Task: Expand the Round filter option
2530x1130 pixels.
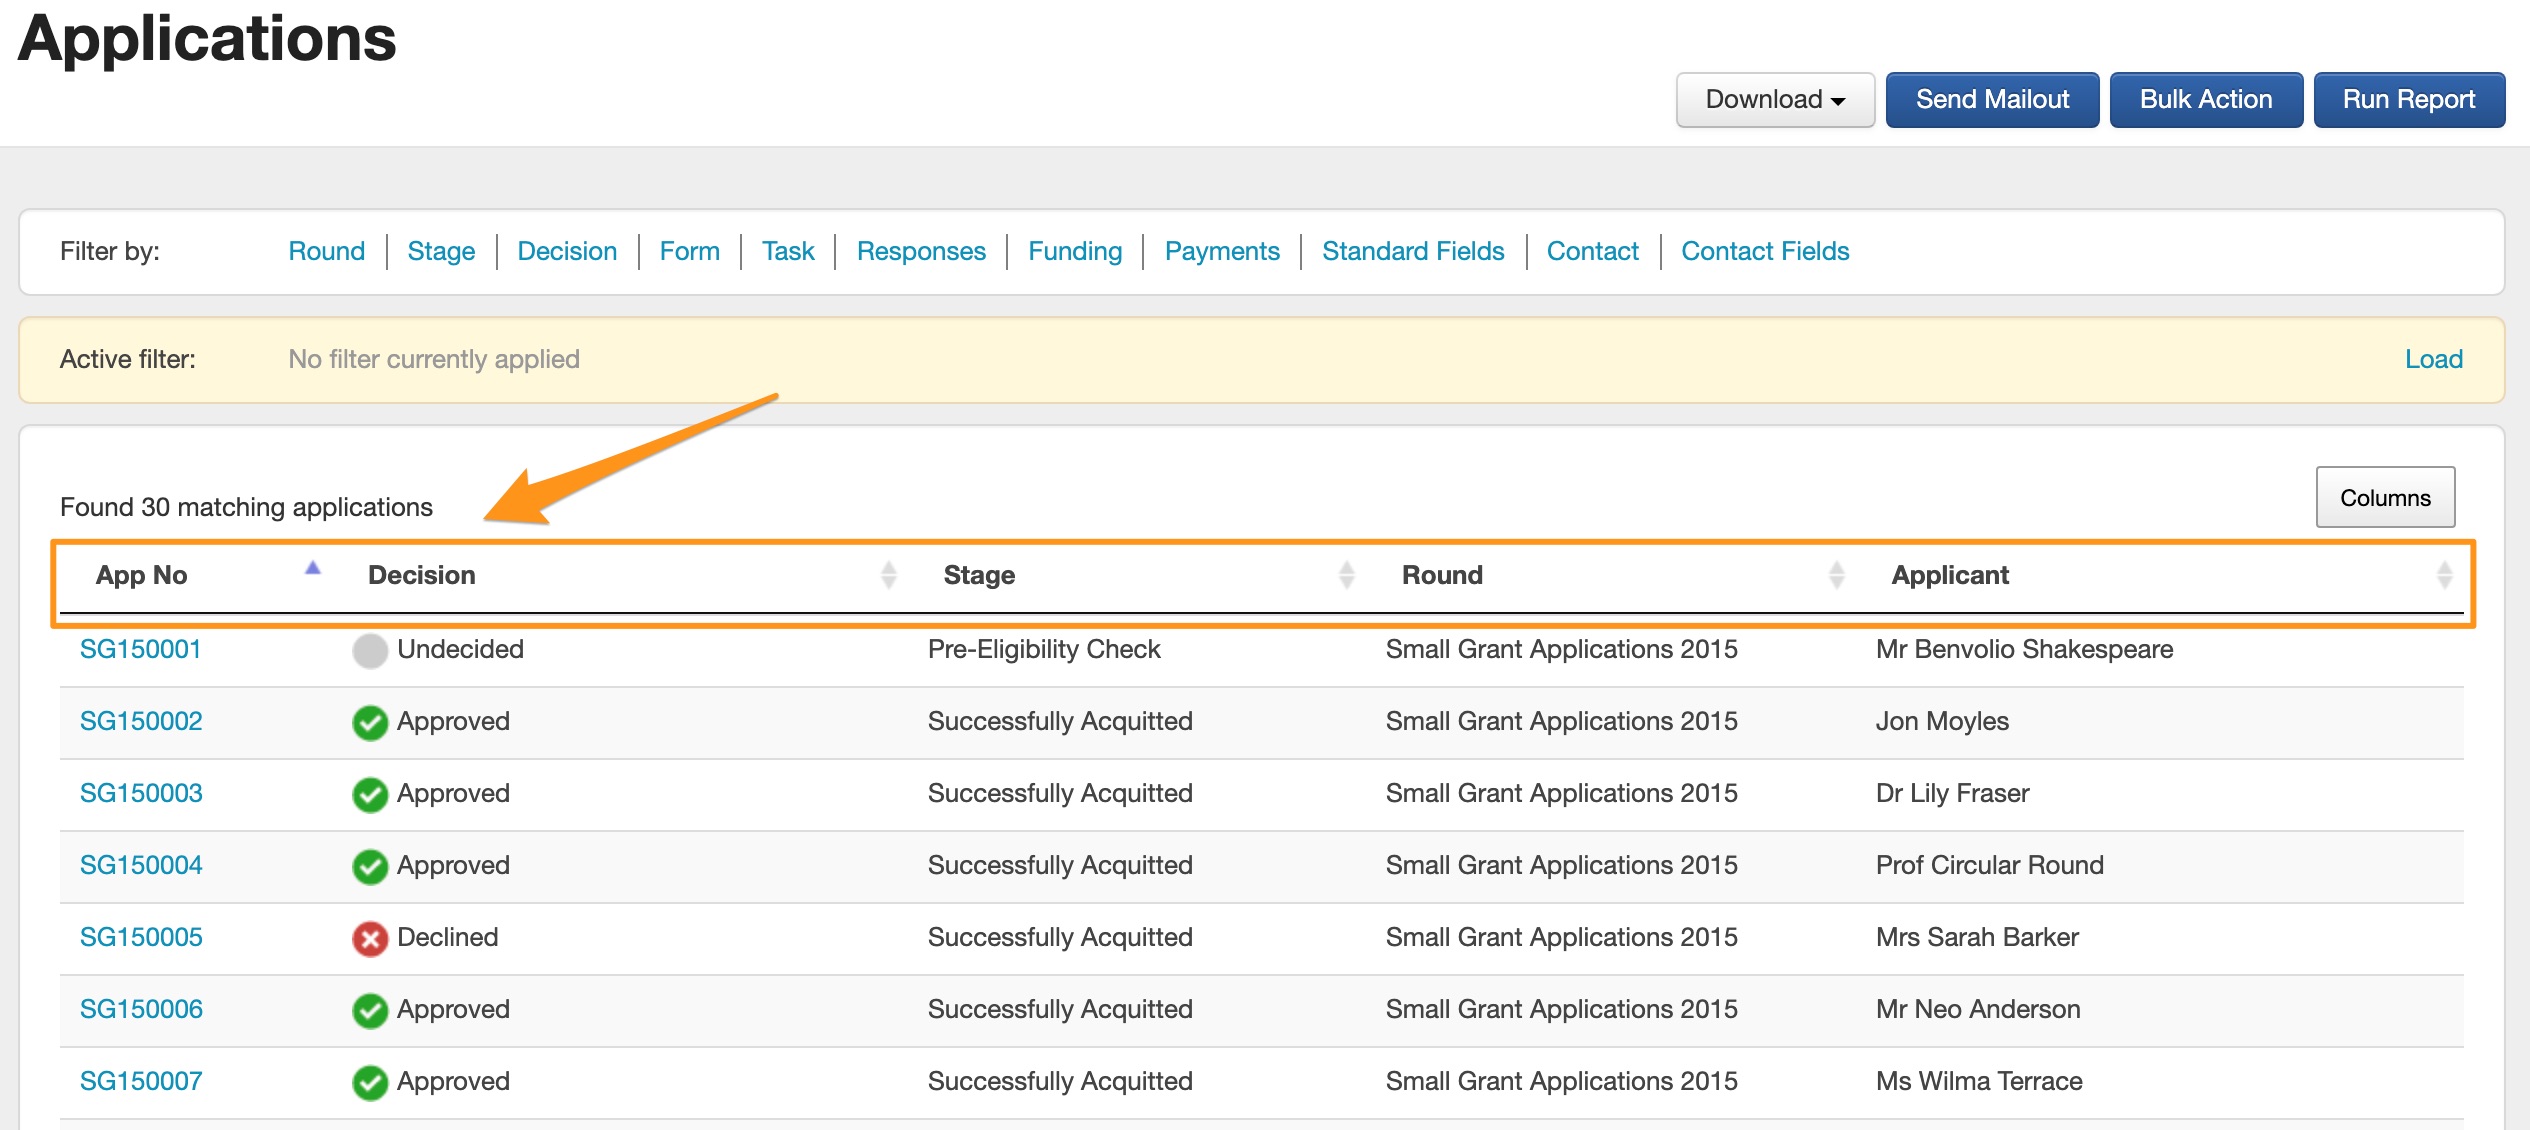Action: click(x=326, y=251)
